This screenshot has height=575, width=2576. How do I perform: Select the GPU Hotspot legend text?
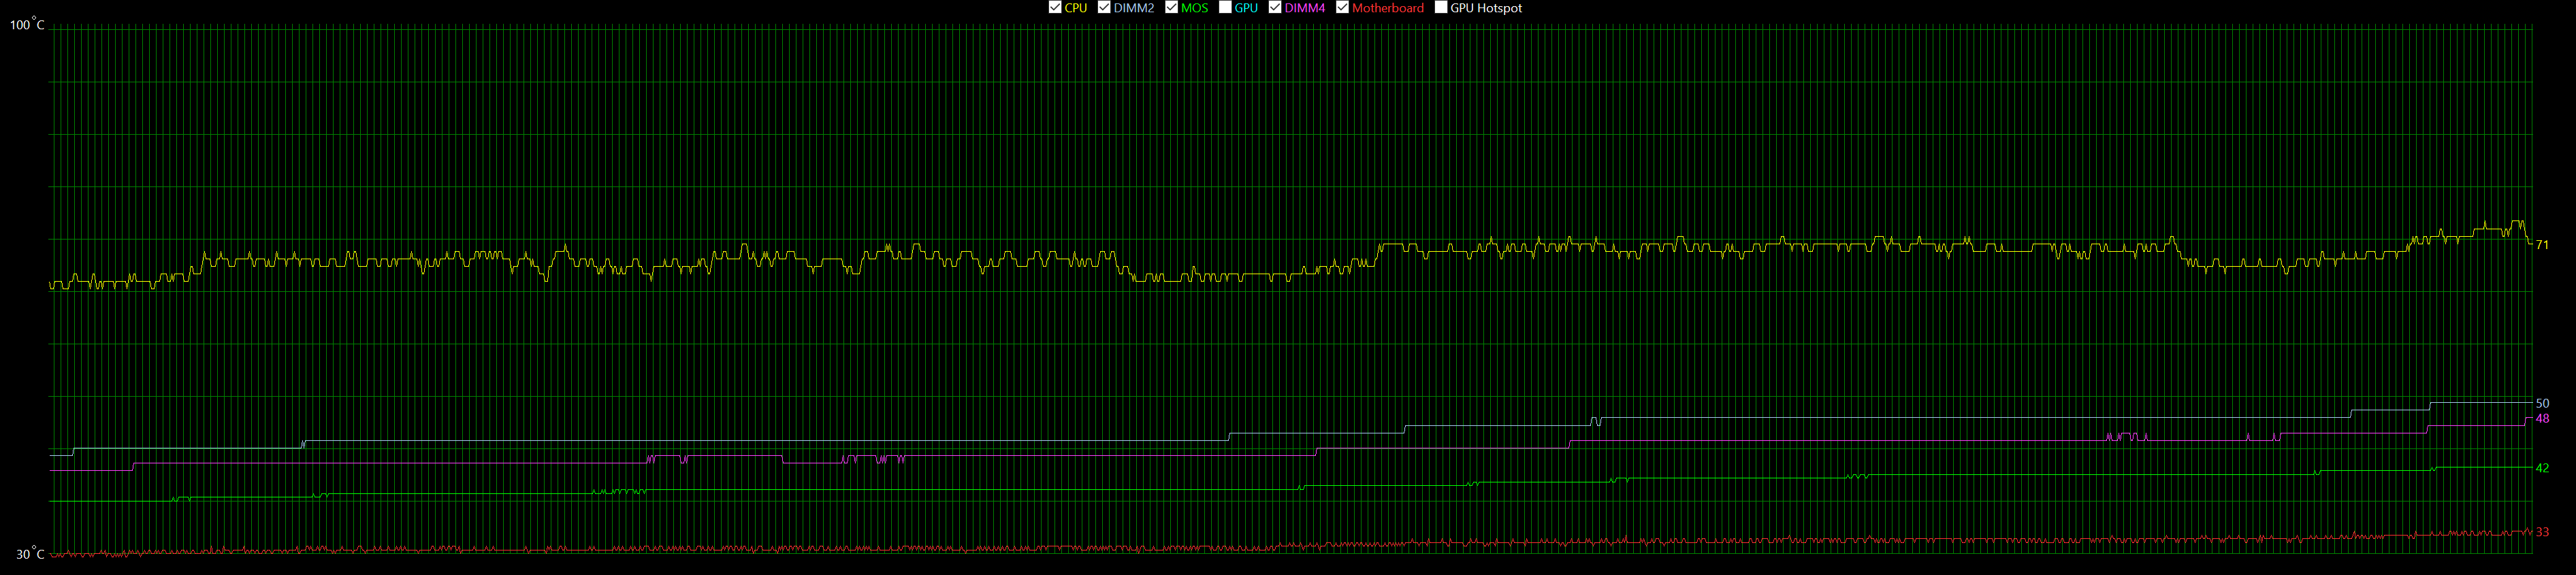pyautogui.click(x=1486, y=8)
